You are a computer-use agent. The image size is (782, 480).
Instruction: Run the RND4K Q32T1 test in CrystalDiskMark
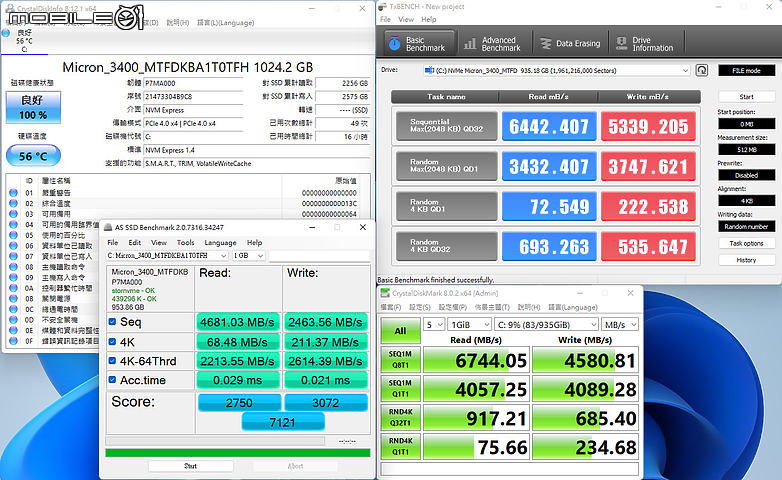pos(400,417)
